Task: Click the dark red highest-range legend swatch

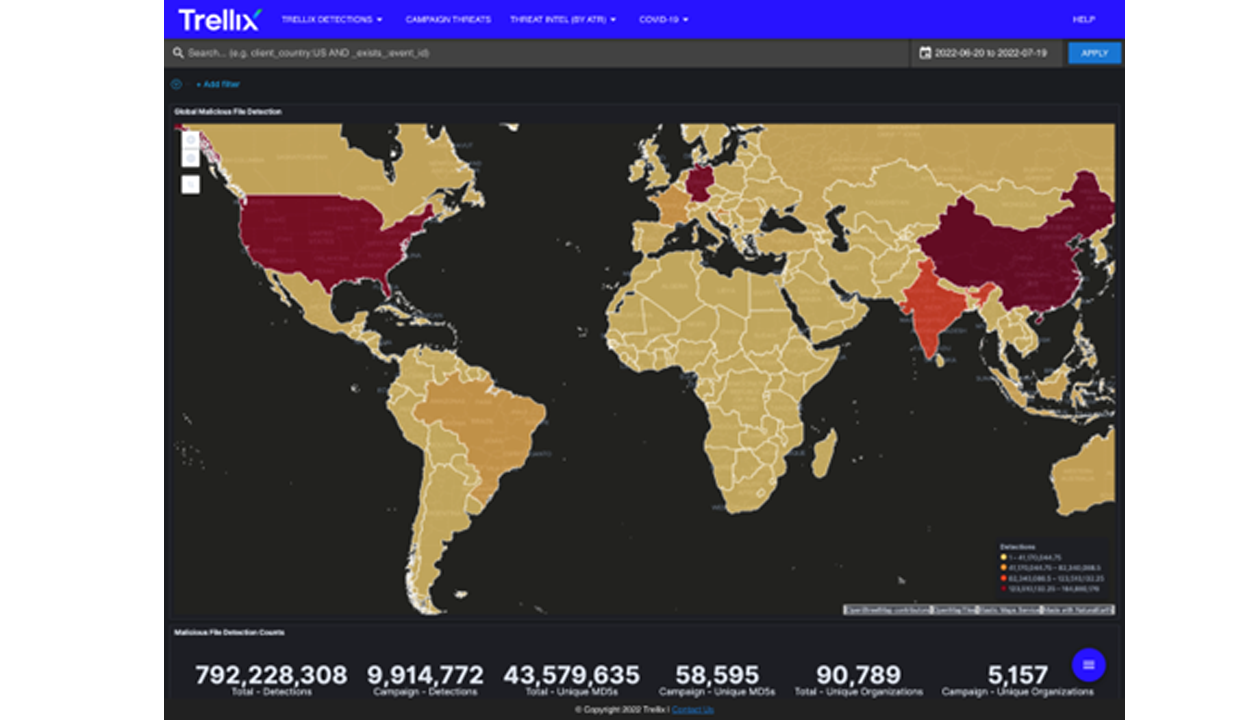Action: tap(1003, 589)
